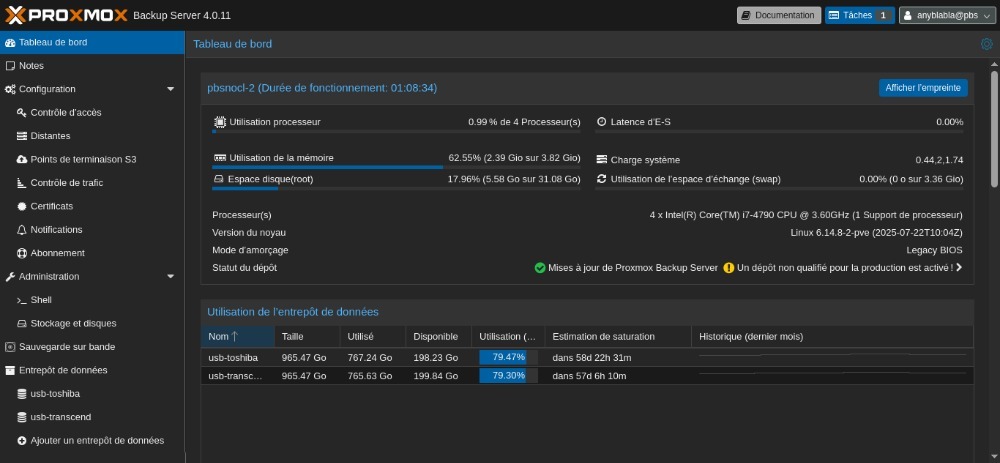The image size is (1000, 463).
Task: Collapse the Administration section arrow
Action: (x=170, y=277)
